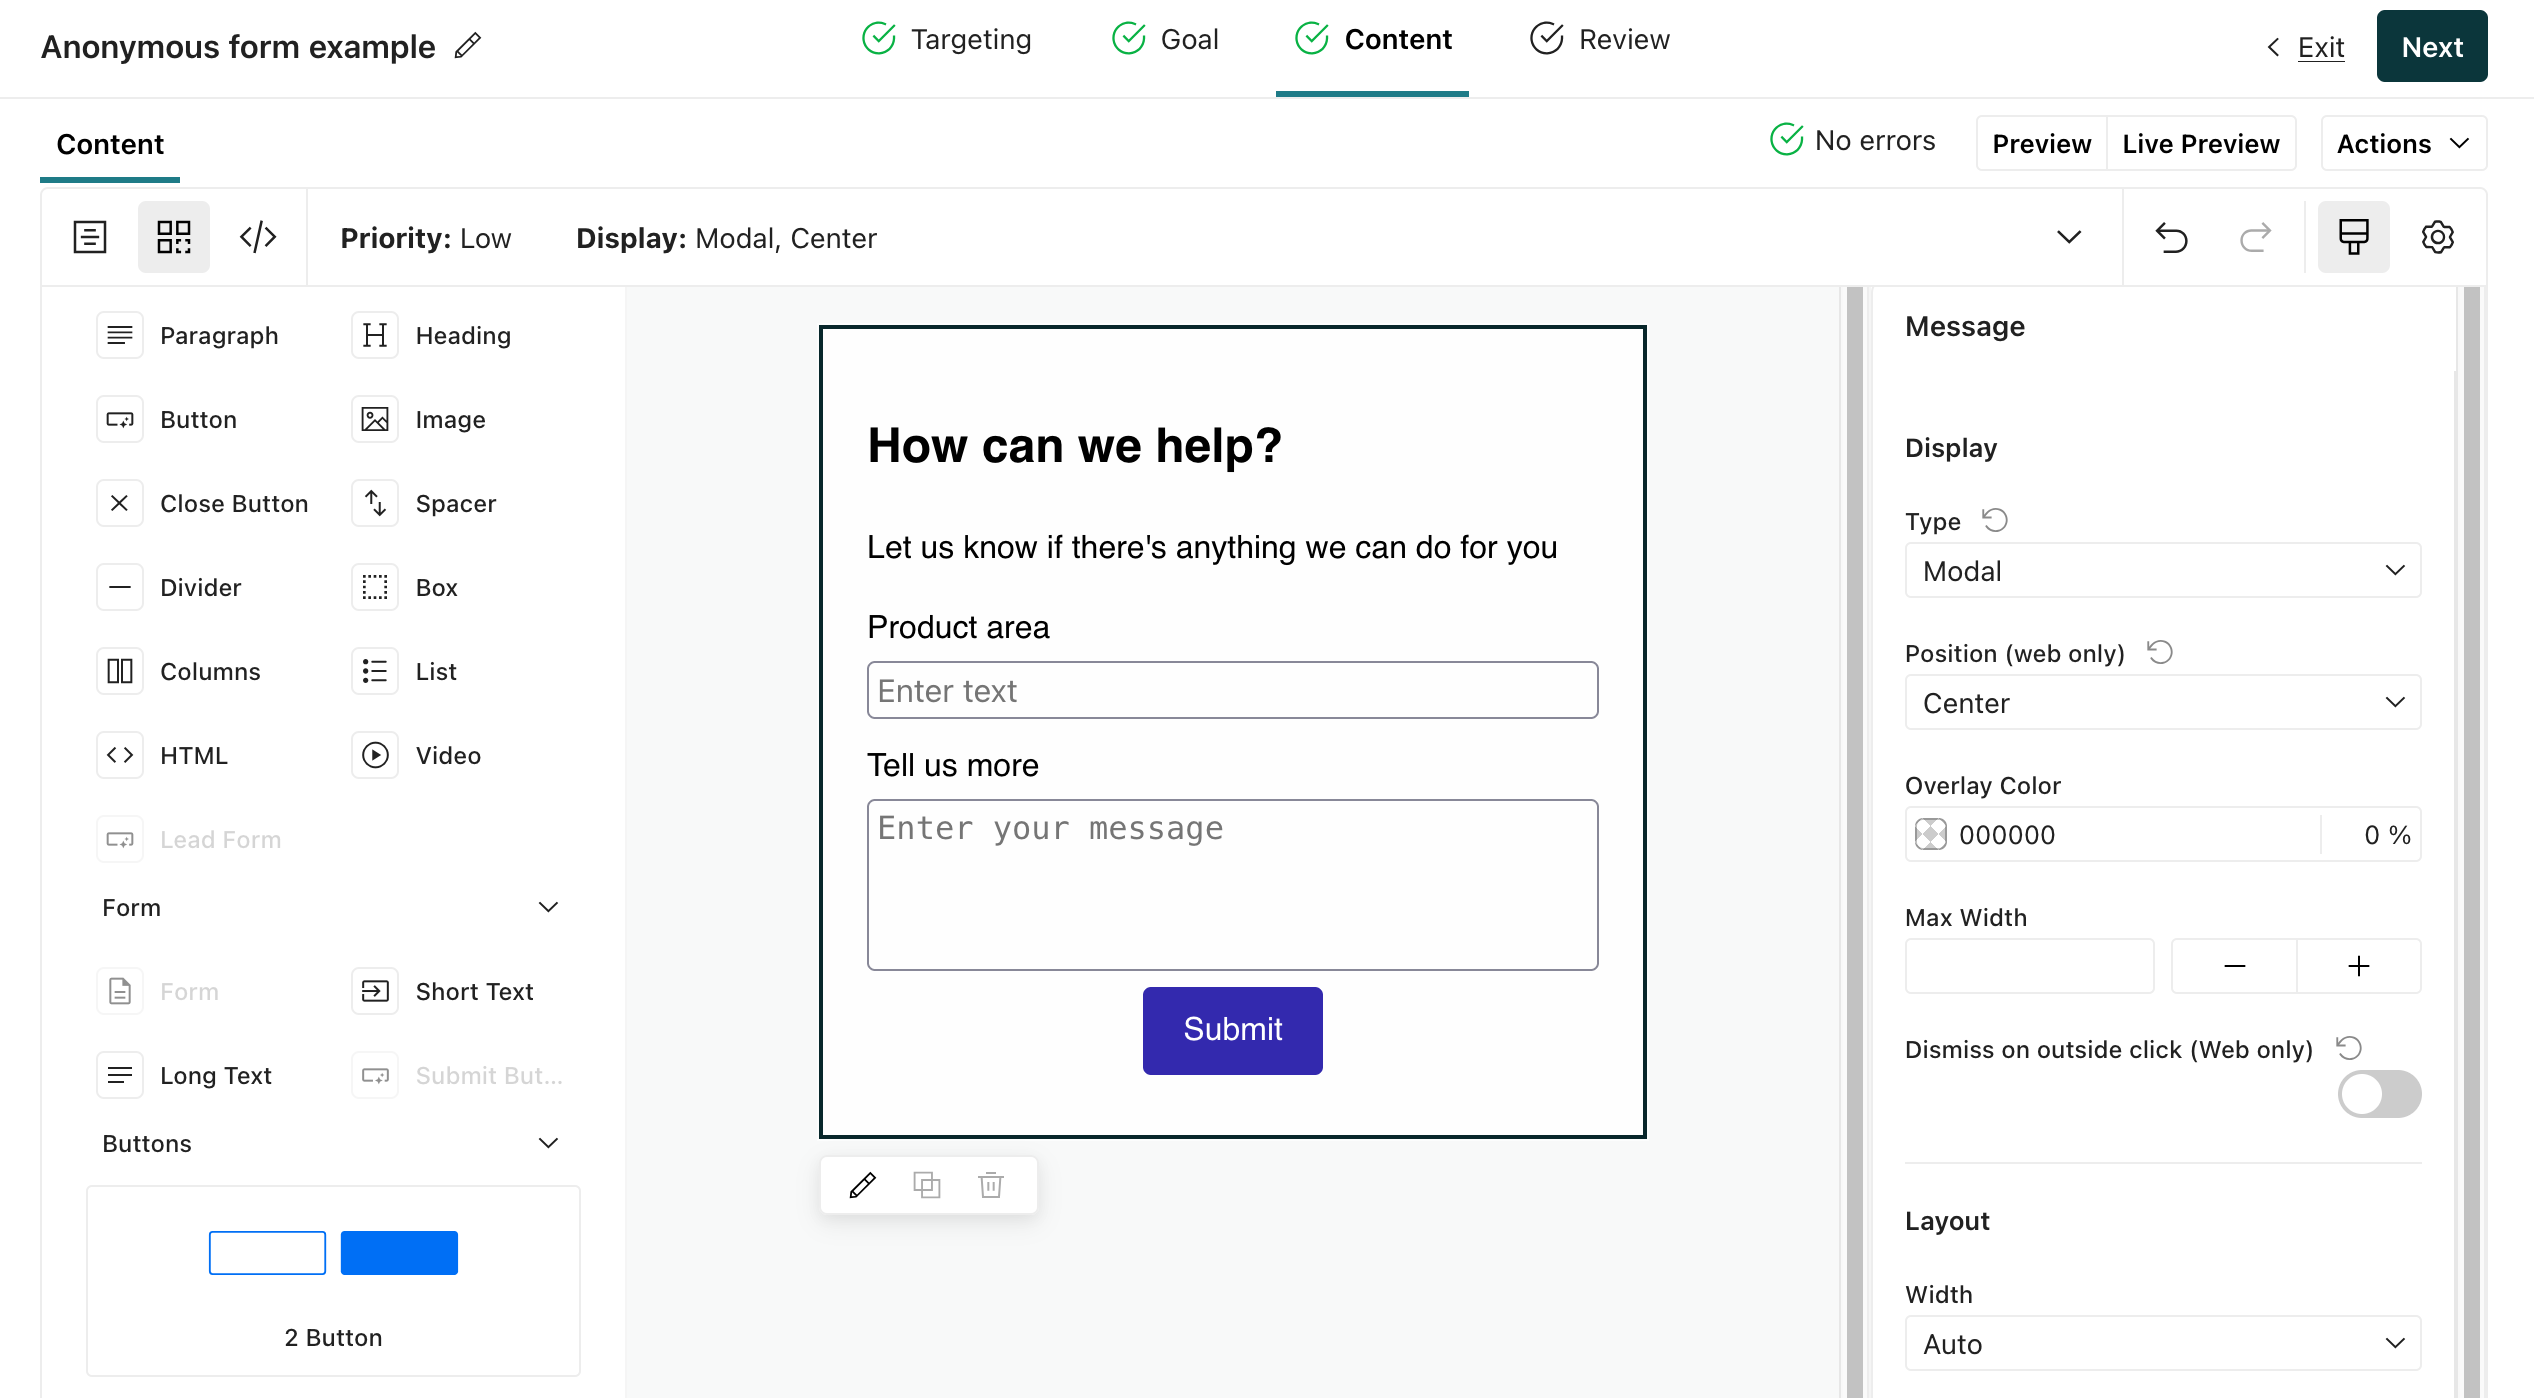Collapse the Form blocks section
The width and height of the screenshot is (2534, 1398).
[548, 907]
